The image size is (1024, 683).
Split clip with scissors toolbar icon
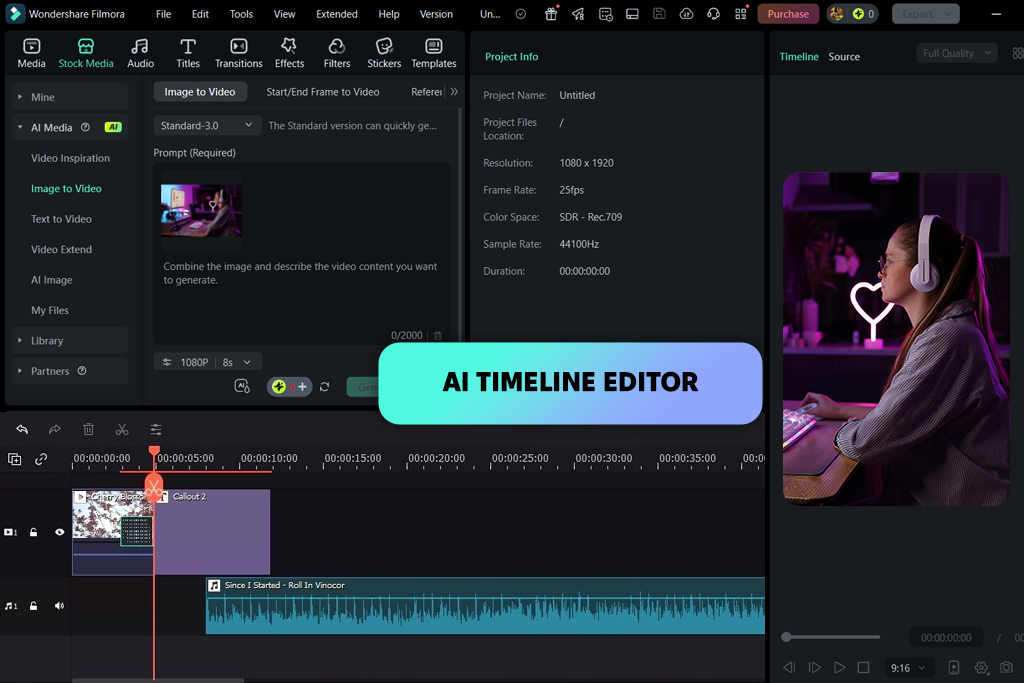coord(122,429)
